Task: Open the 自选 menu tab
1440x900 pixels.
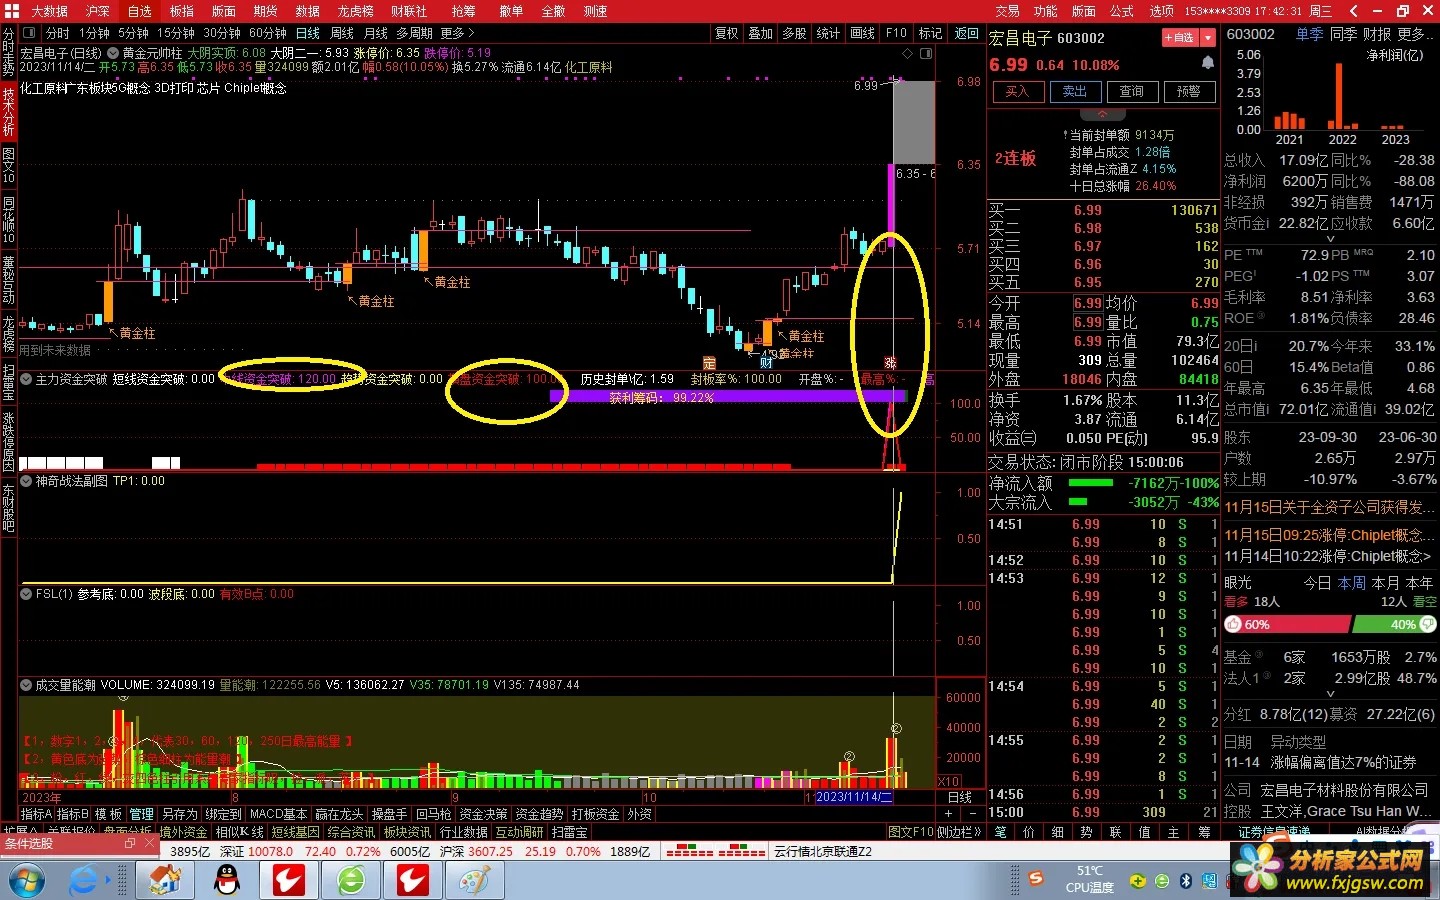Action: 140,11
